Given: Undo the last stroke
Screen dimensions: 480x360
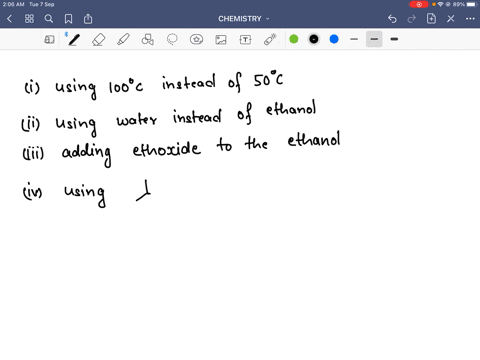Looking at the screenshot, I should pos(392,19).
